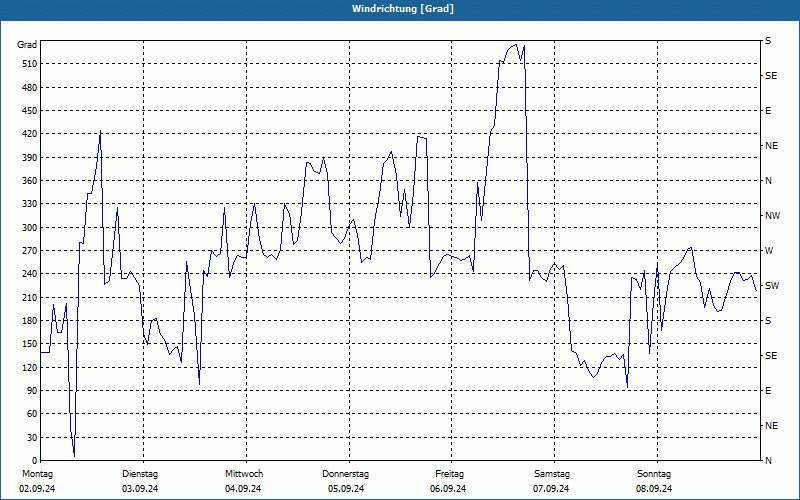
Task: Click the 150 y-axis value
Action: coord(30,344)
